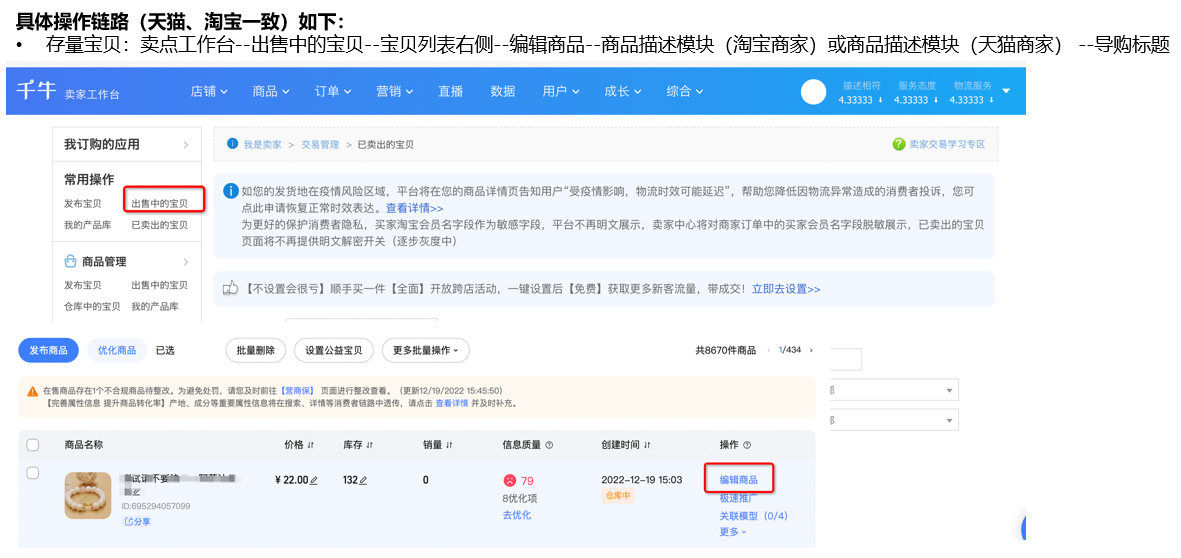Screen dimensions: 1181x558
Task: Open the white caret dropdown beside 物流服务
Action: coord(1008,91)
